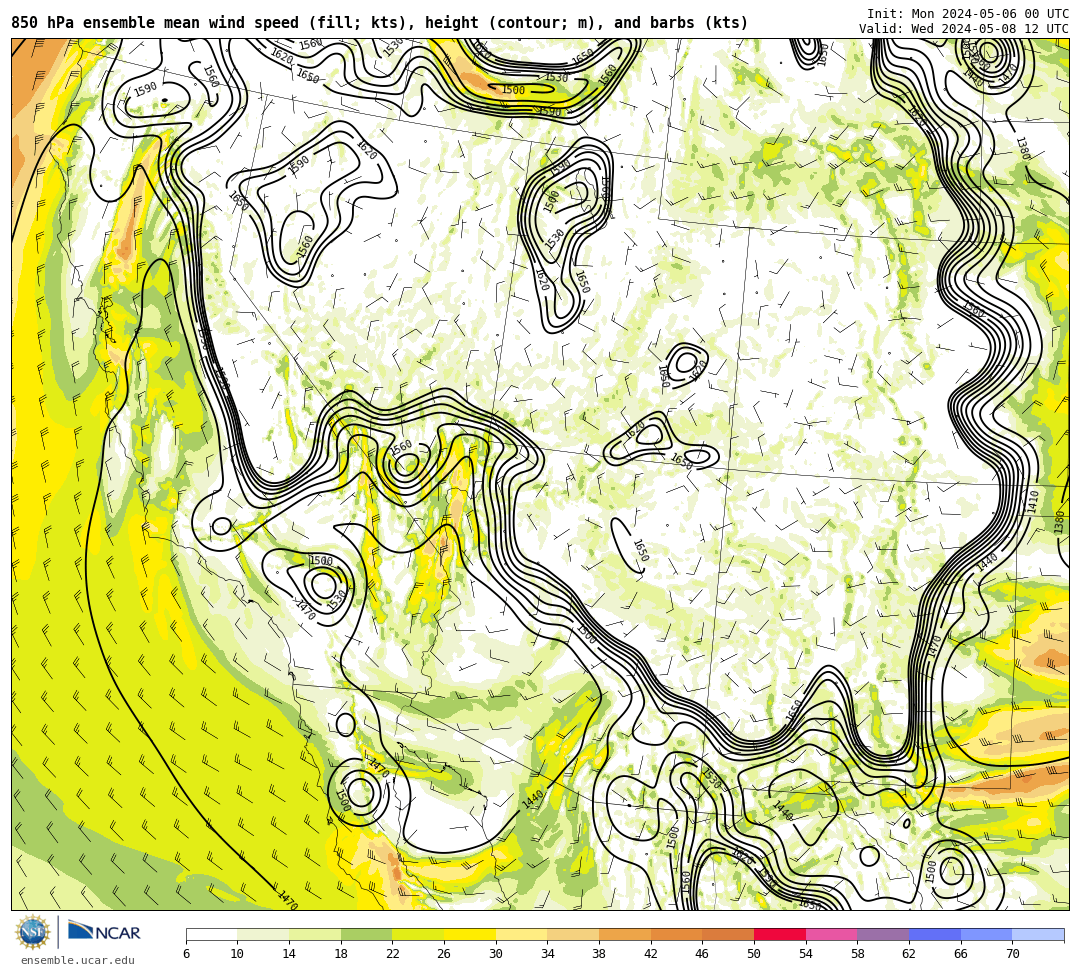Viewport: 1080px width, 973px height.
Task: Click the color bar tick label 22
Action: 393,954
